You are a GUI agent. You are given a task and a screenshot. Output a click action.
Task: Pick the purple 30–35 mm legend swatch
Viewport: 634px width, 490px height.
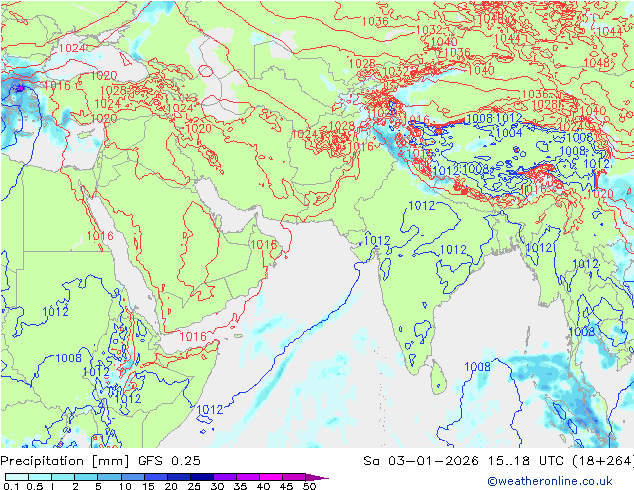(225, 477)
